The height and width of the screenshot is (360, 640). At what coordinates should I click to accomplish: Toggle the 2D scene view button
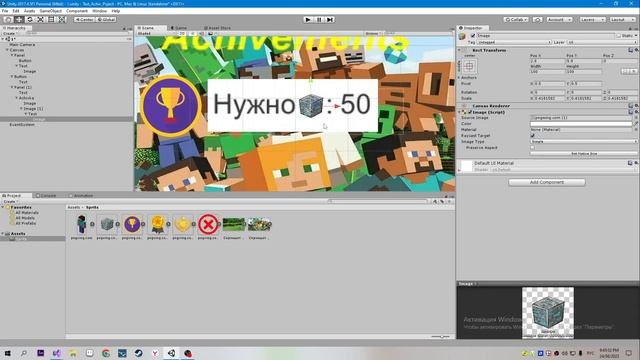click(x=182, y=33)
